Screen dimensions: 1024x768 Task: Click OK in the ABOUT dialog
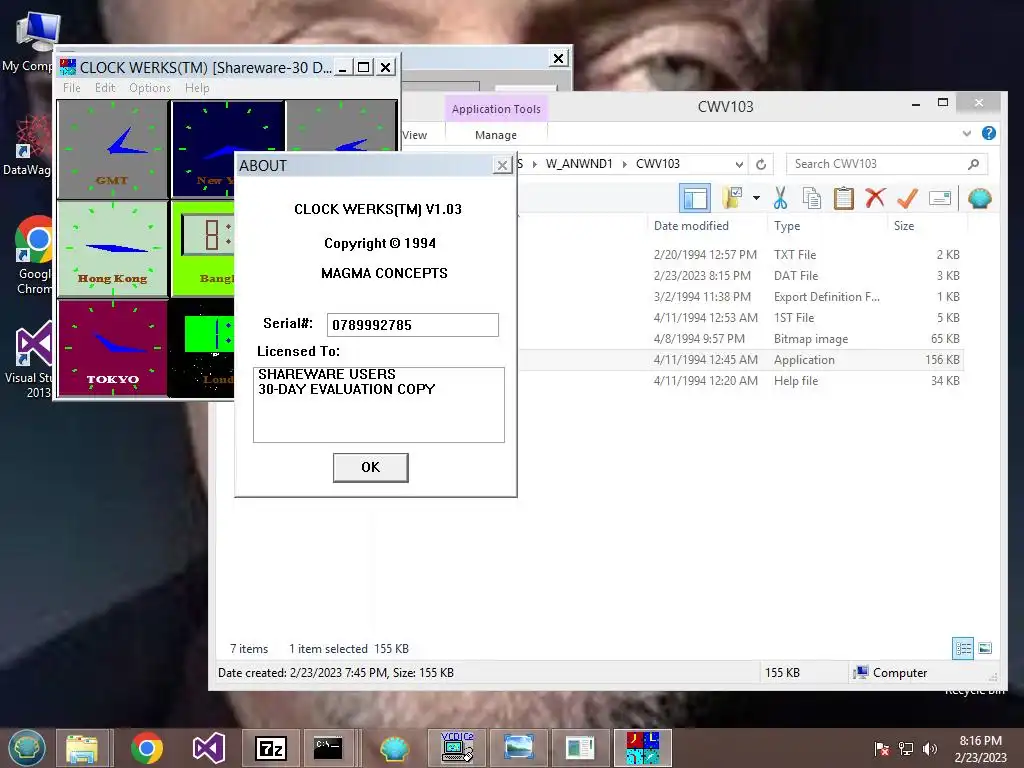pos(370,468)
